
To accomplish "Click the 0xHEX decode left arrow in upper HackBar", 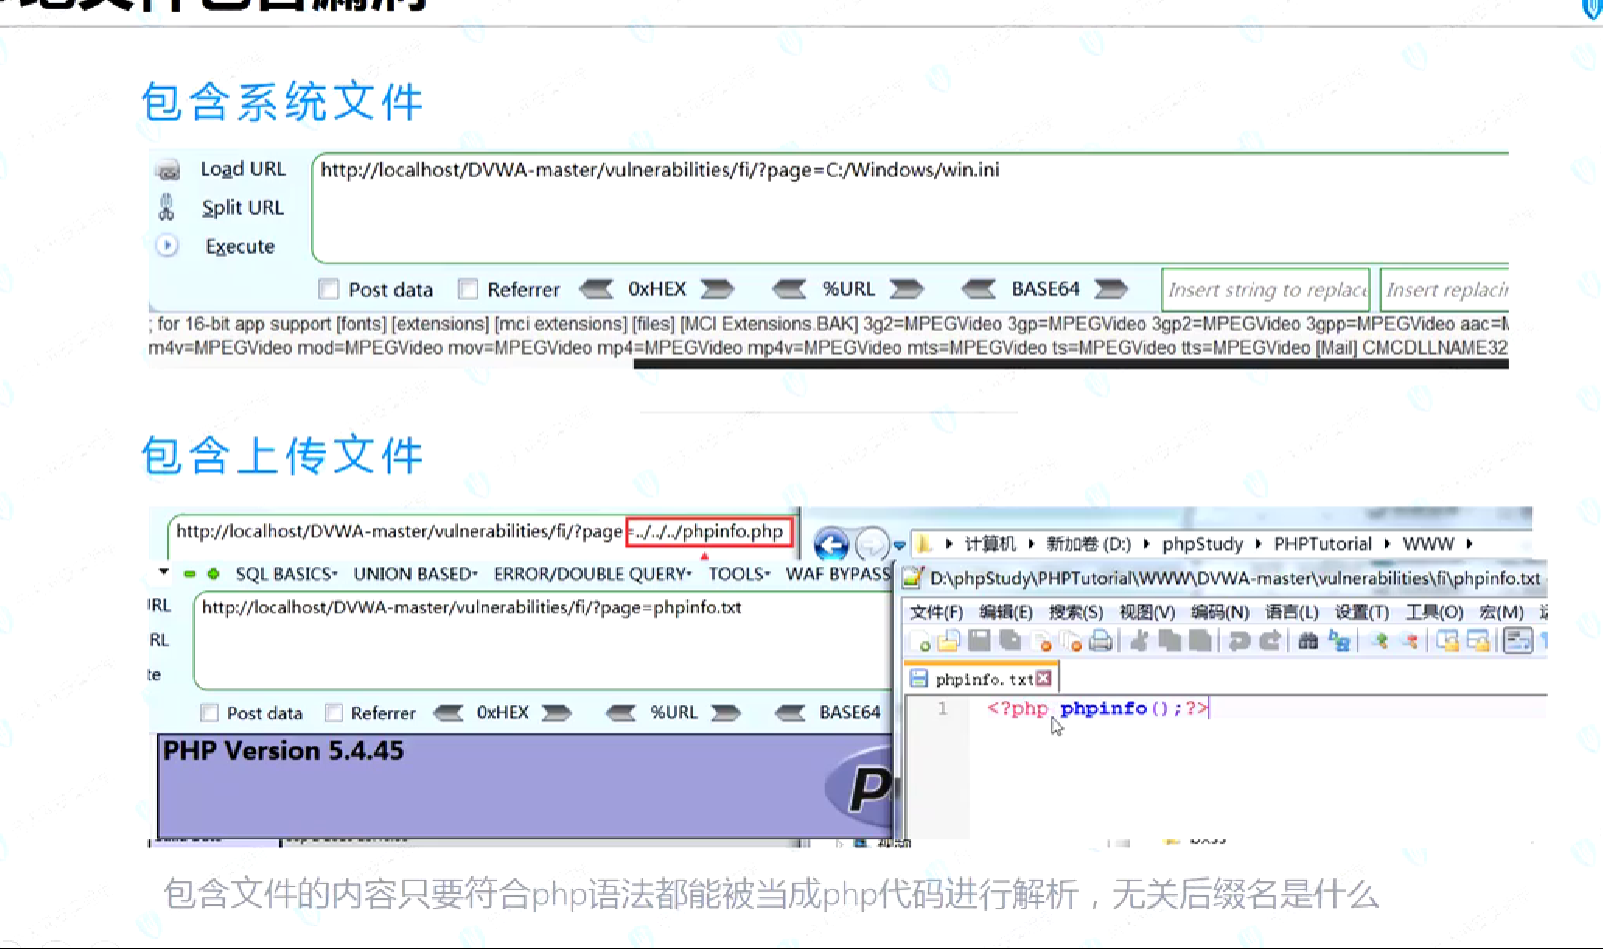I will (x=597, y=289).
